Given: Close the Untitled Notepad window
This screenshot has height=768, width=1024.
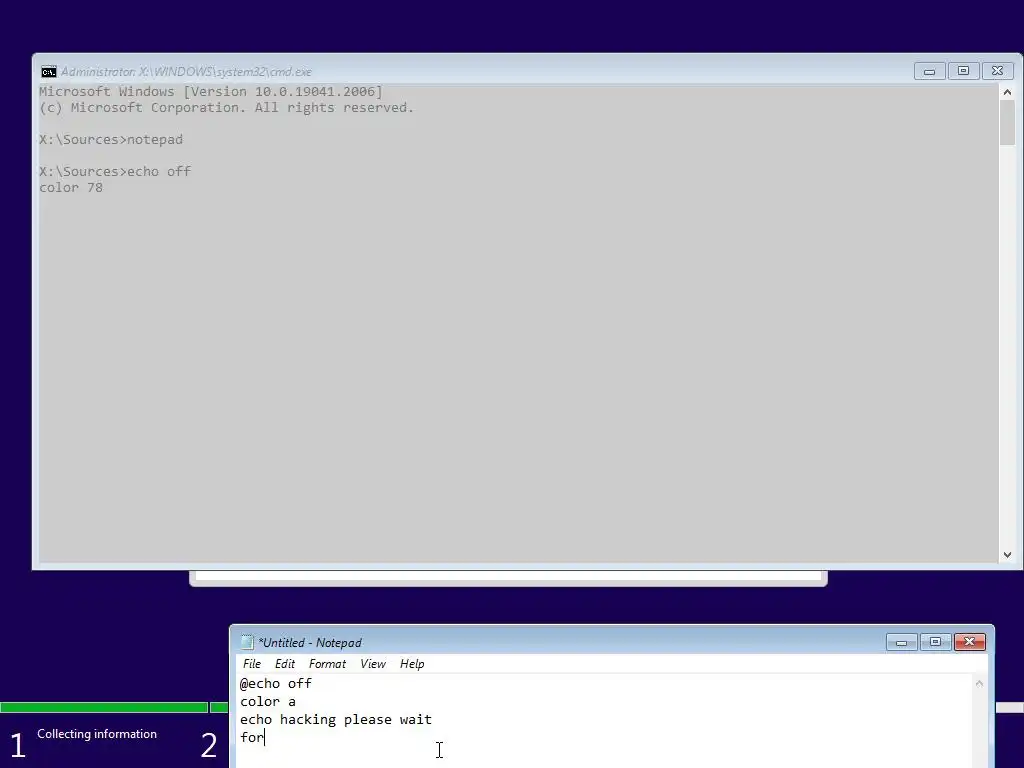Looking at the screenshot, I should (970, 642).
